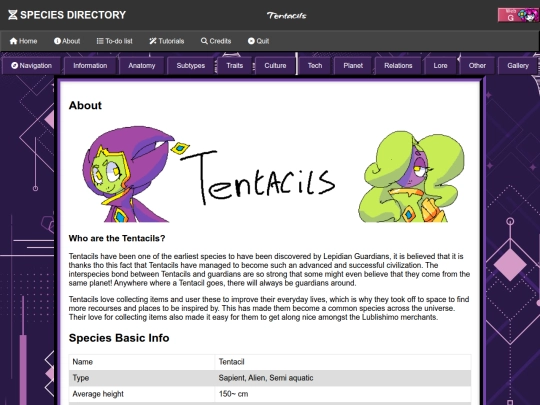Screen dimensions: 540x405
Task: Click the Credits magnifier icon
Action: point(204,41)
